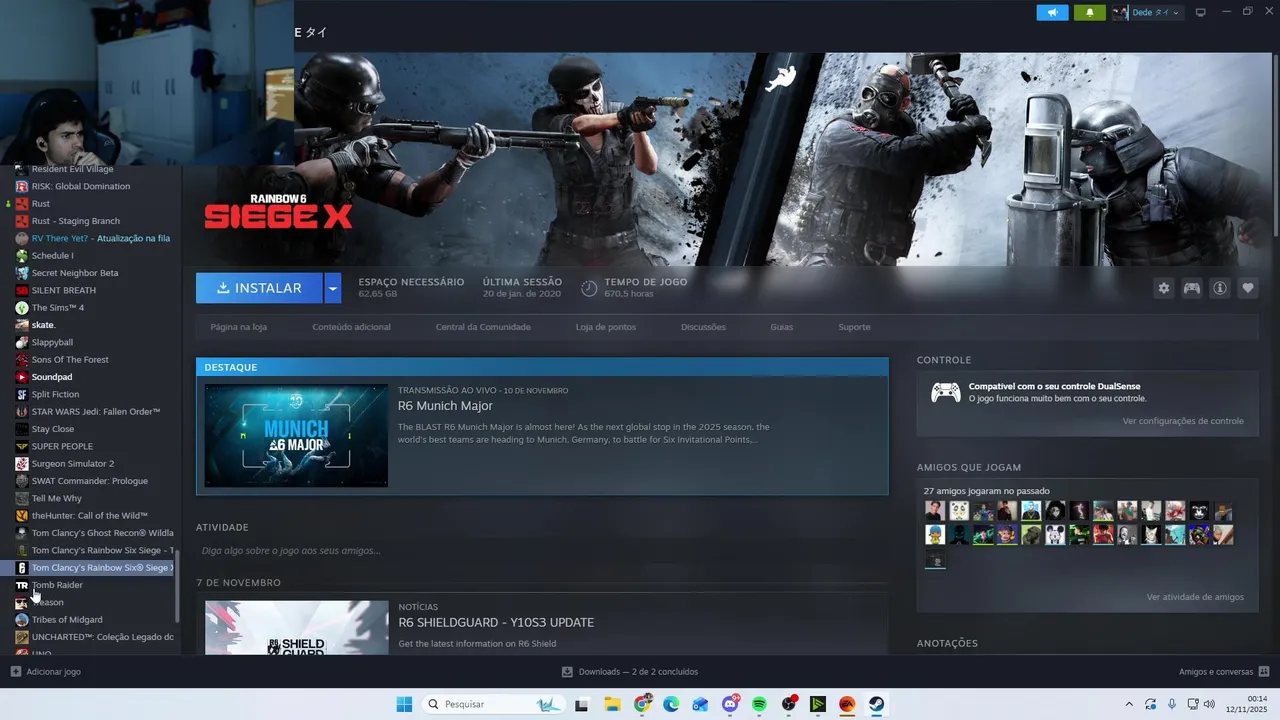Open the Windows Start button
This screenshot has height=720, width=1280.
404,704
